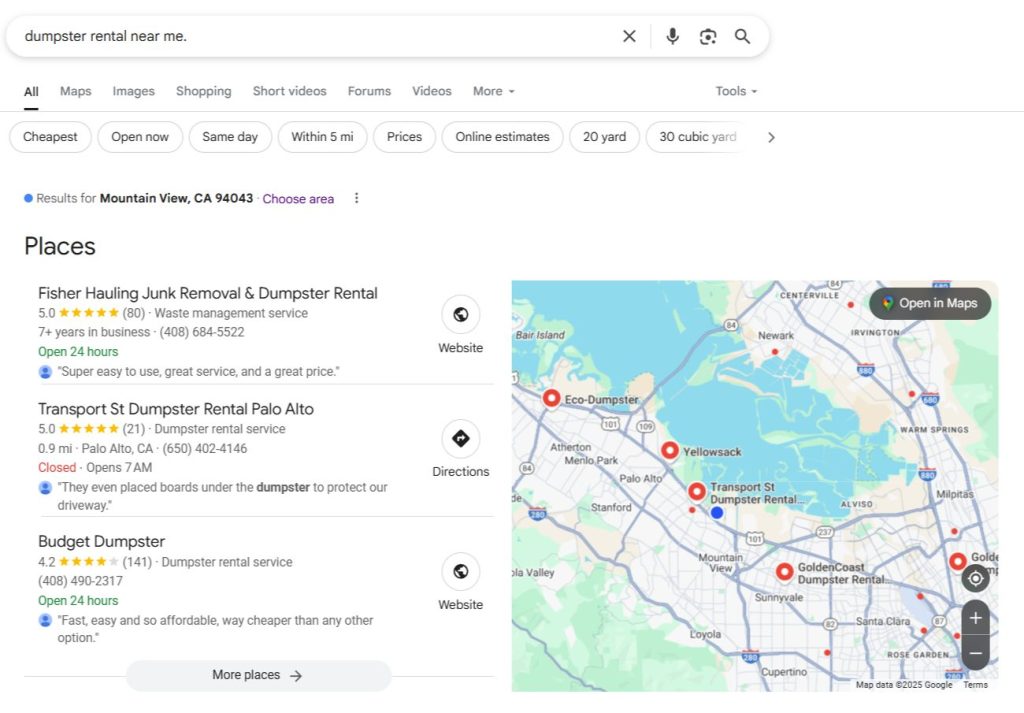1024x713 pixels.
Task: Open Google Lens image search
Action: pyautogui.click(x=708, y=35)
